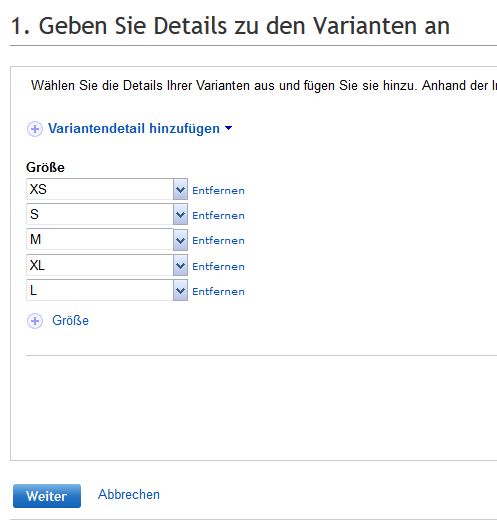This screenshot has width=497, height=529.
Task: Click the Abbrechen link
Action: click(x=129, y=495)
